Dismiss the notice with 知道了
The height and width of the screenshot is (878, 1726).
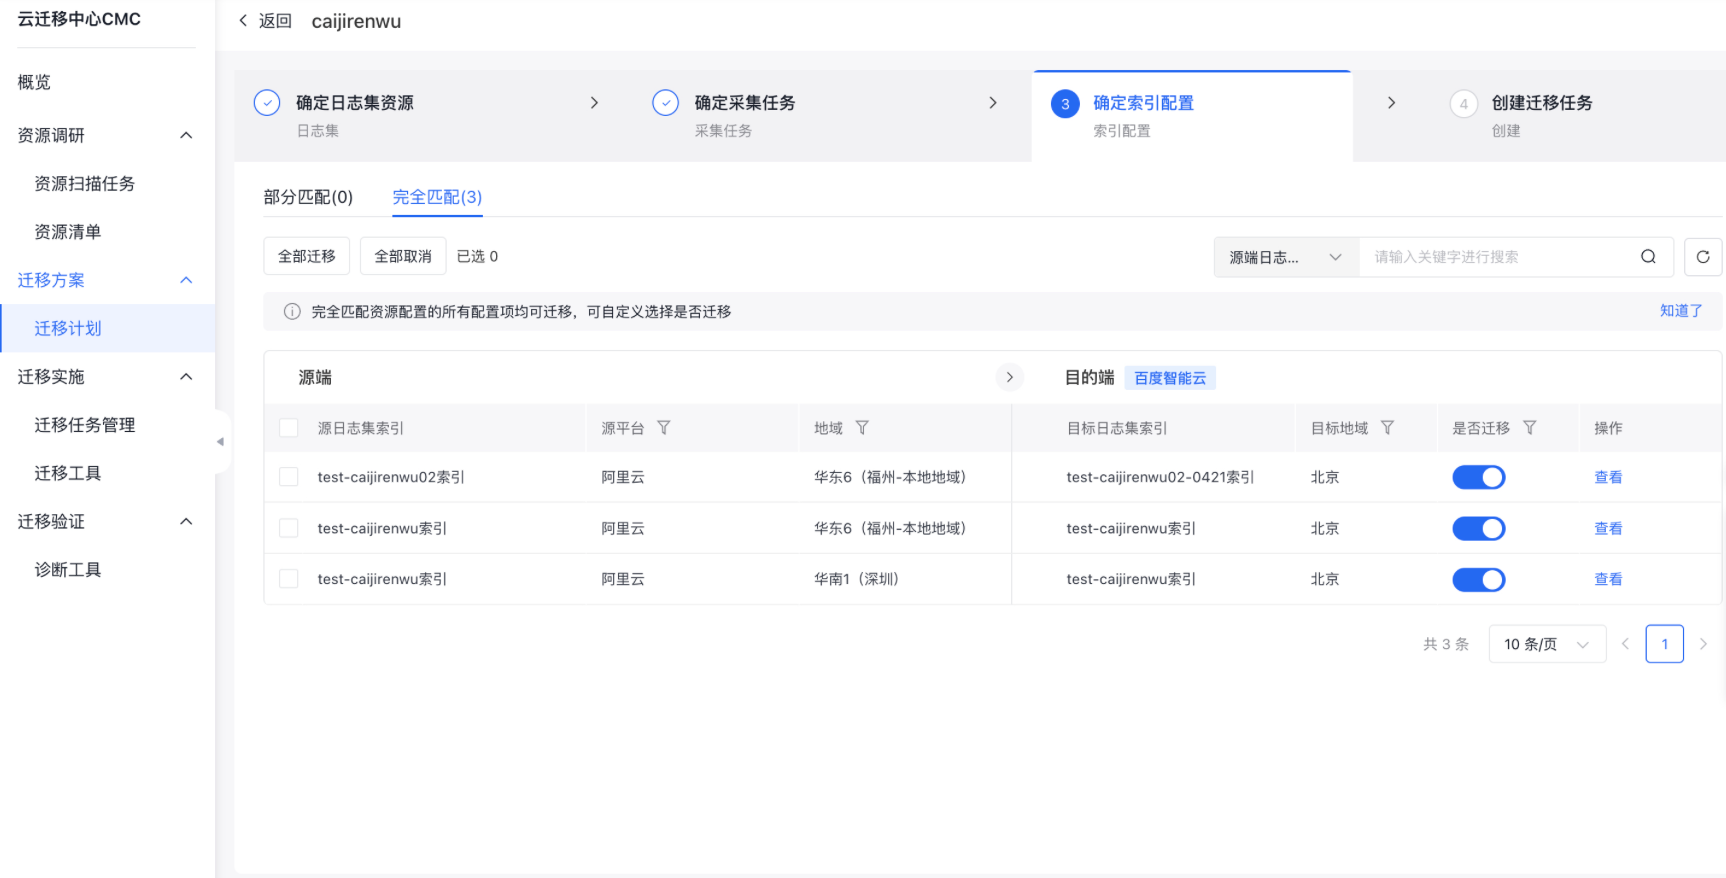click(x=1681, y=311)
